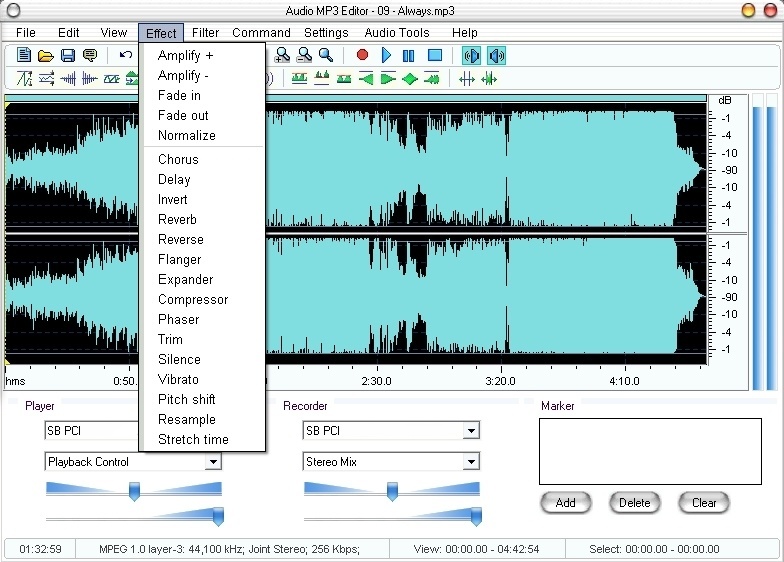Open the Audio Tools menu
The image size is (784, 562).
396,32
